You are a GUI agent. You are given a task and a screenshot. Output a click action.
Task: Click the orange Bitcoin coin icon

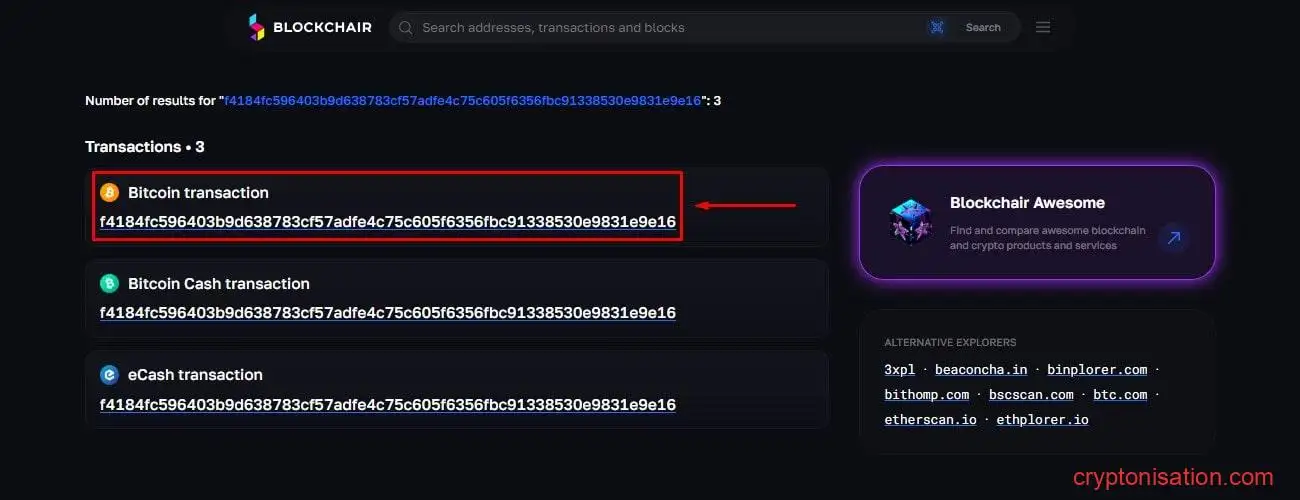(x=109, y=192)
